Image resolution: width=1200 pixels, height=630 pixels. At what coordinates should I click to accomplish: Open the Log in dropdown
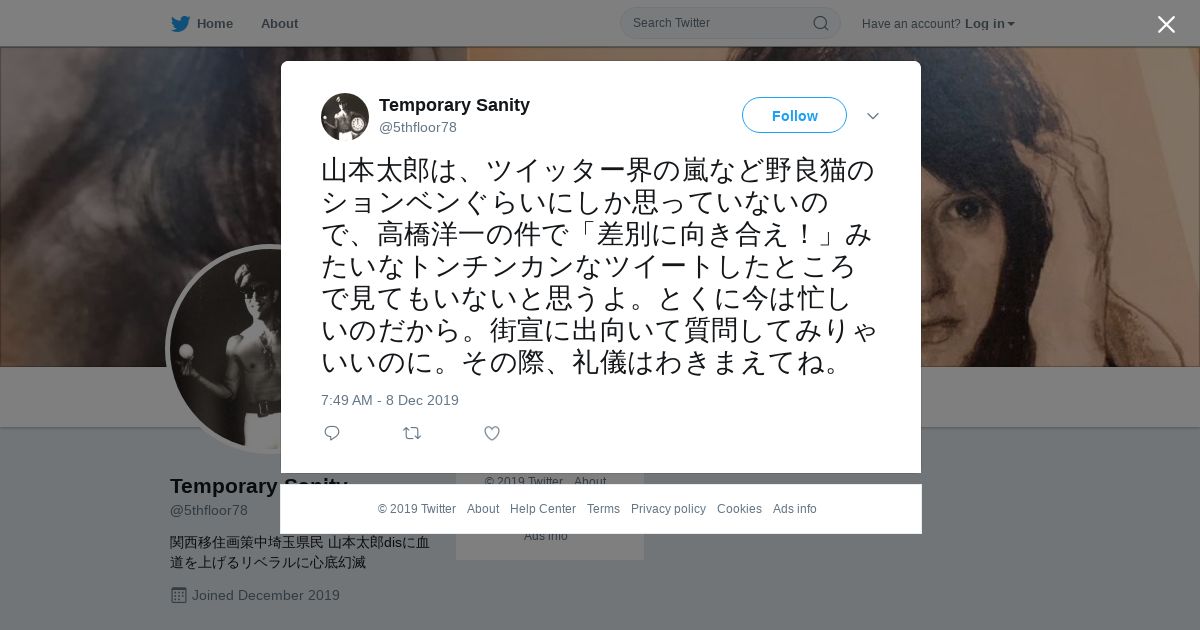pyautogui.click(x=989, y=23)
